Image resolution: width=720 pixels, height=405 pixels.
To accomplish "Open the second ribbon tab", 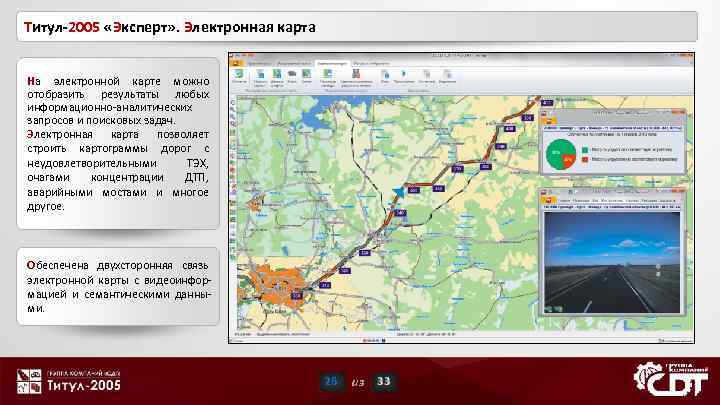I will pos(294,63).
